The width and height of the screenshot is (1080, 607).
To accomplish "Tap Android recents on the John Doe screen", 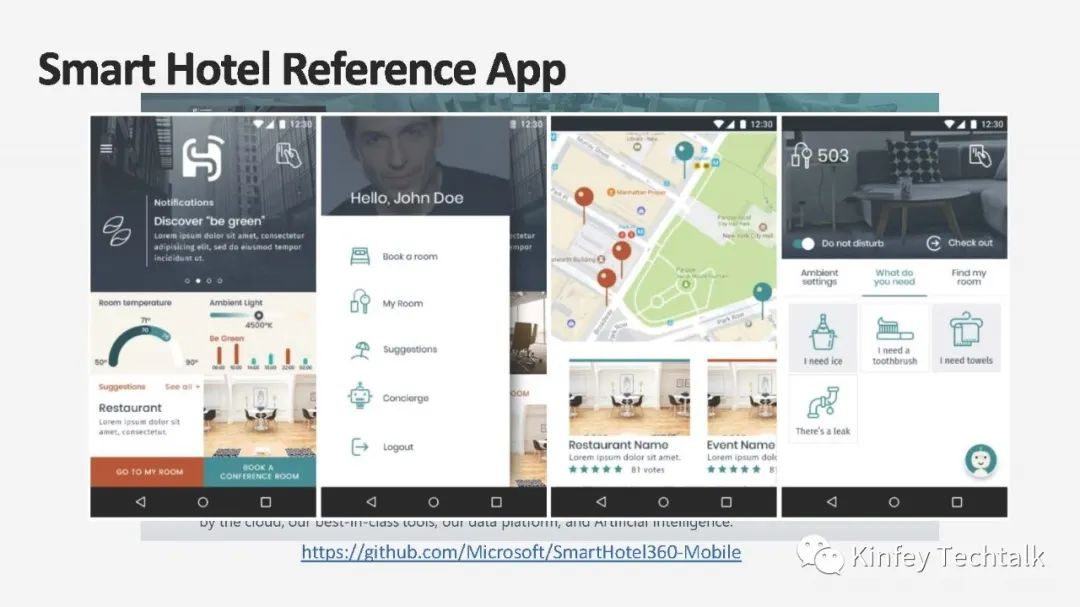I will [x=496, y=502].
